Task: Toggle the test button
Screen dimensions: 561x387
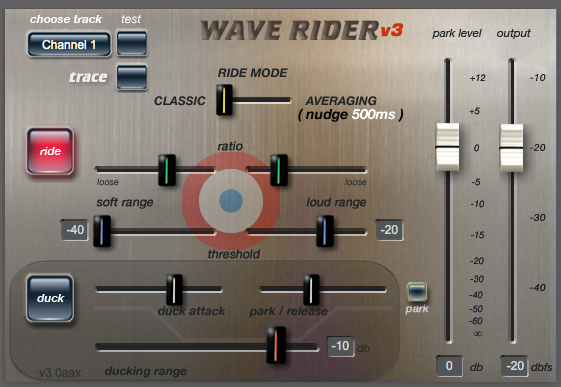Action: [x=132, y=44]
